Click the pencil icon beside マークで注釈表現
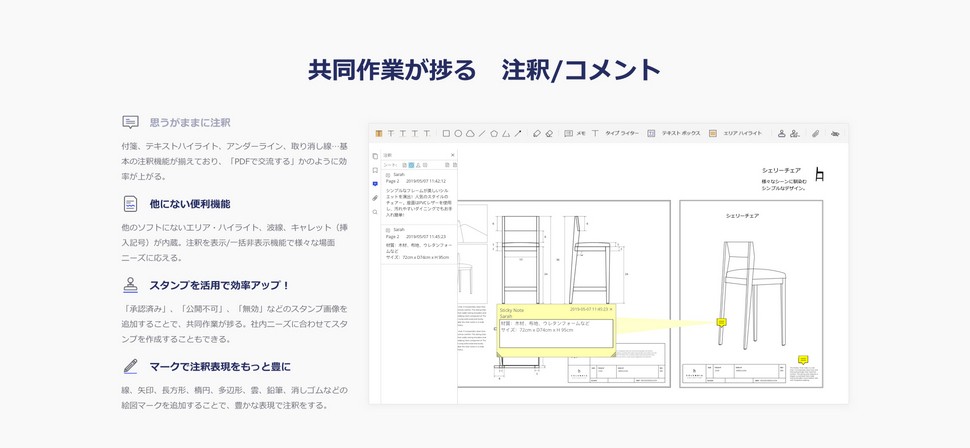 (131, 366)
